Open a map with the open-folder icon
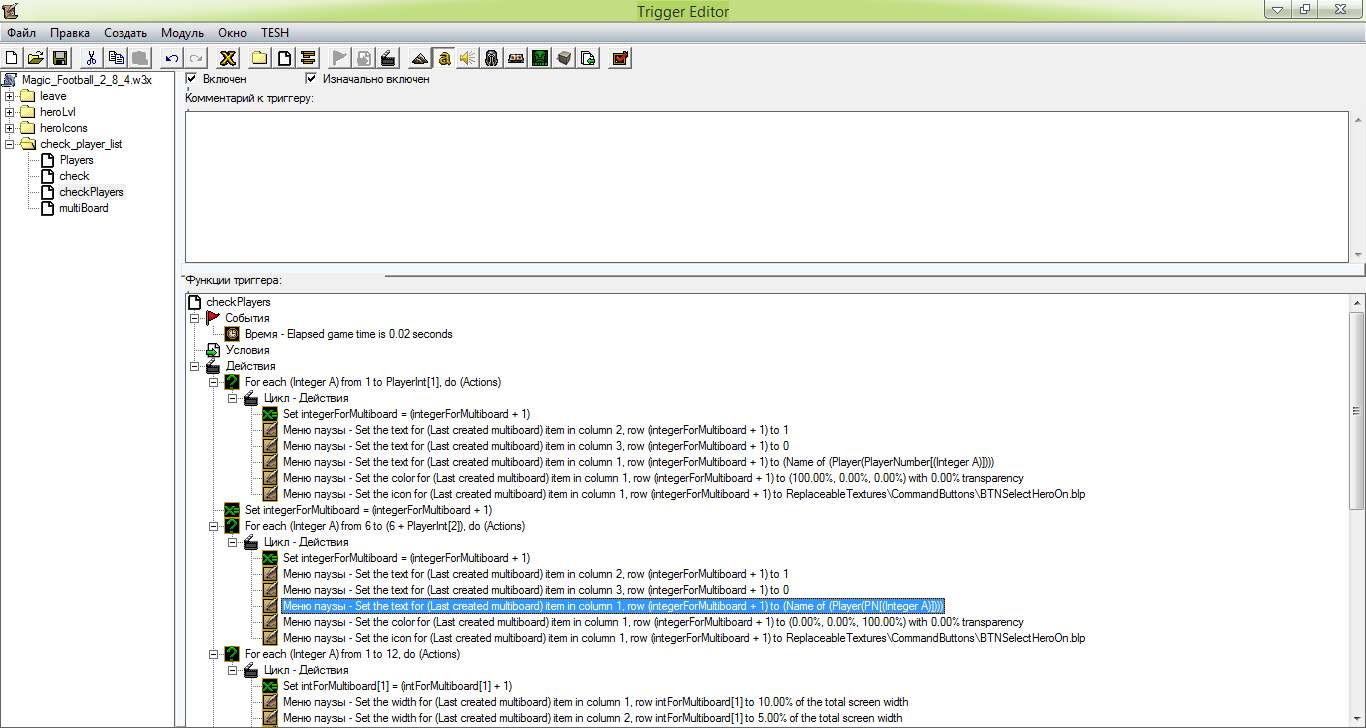This screenshot has width=1366, height=728. pos(35,58)
